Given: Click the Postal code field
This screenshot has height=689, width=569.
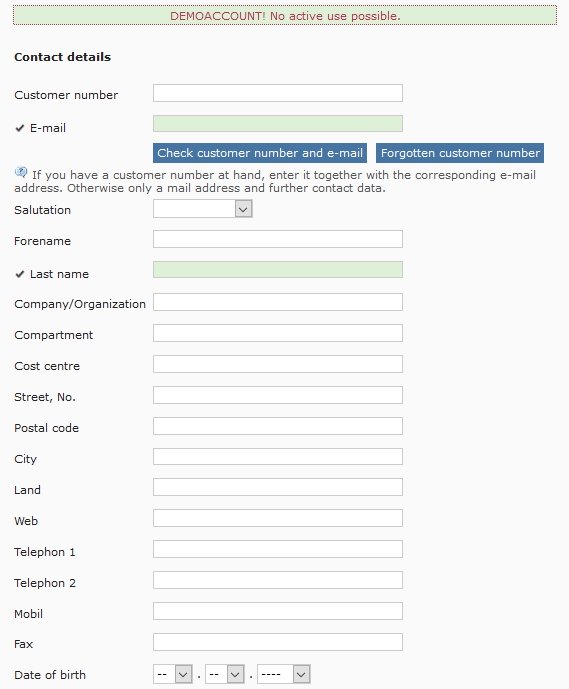Looking at the screenshot, I should point(278,426).
